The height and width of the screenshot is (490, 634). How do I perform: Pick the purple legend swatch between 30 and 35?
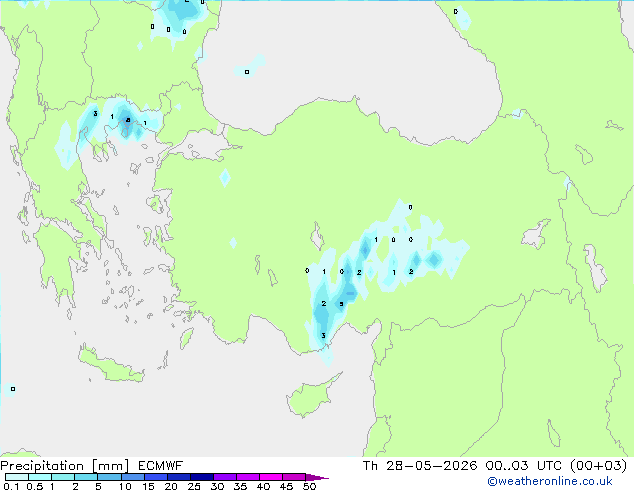(x=225, y=477)
